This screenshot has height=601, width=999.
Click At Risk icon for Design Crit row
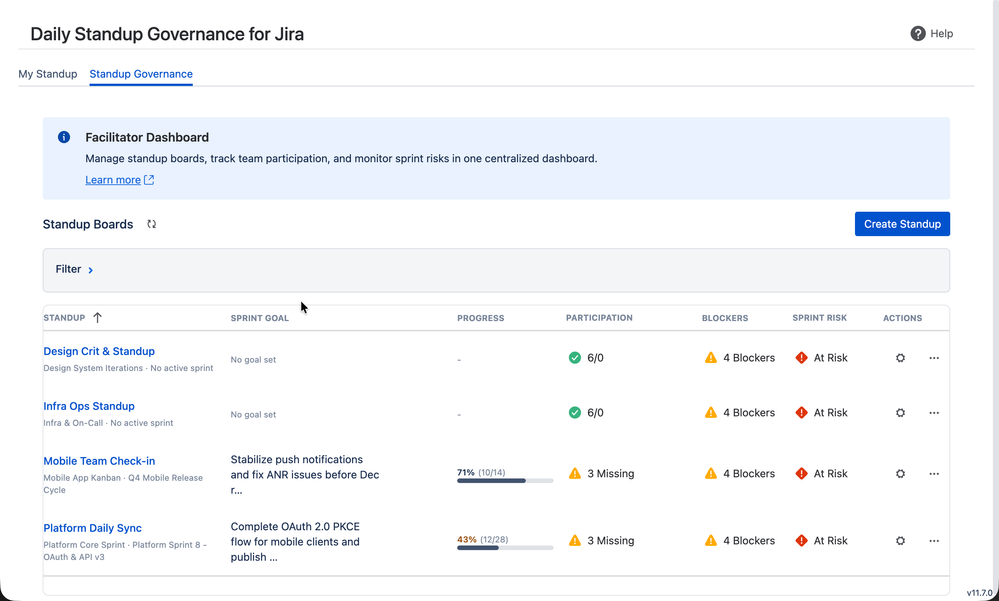[x=801, y=358]
